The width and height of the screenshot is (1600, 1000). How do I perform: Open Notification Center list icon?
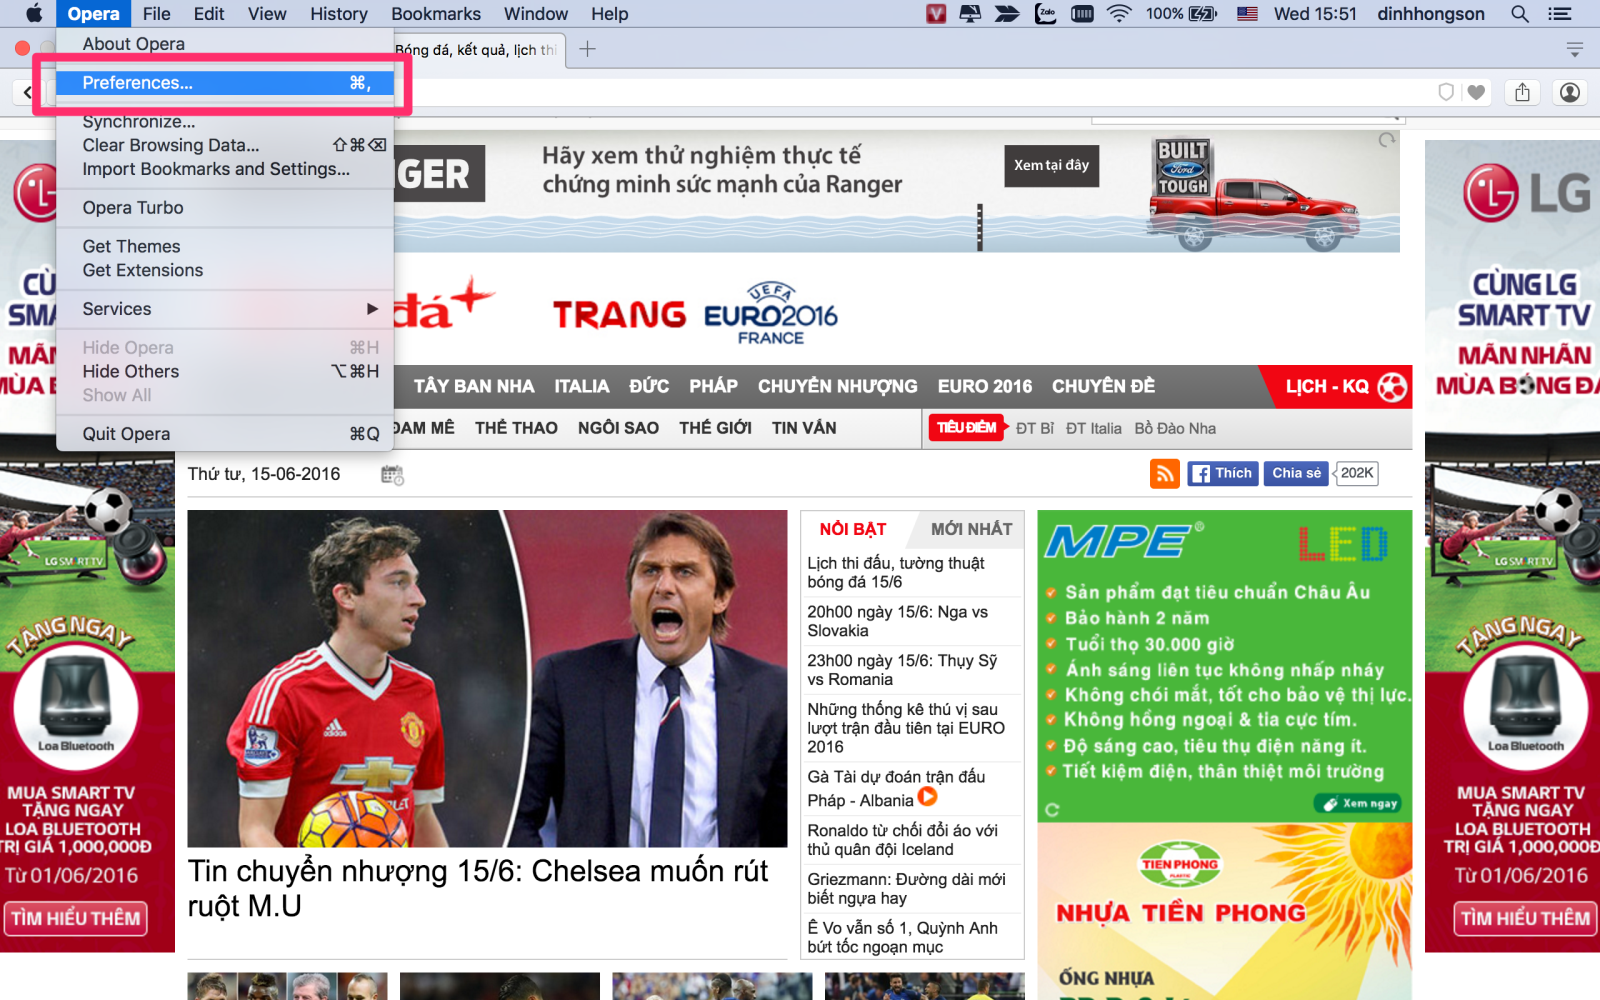click(x=1559, y=13)
